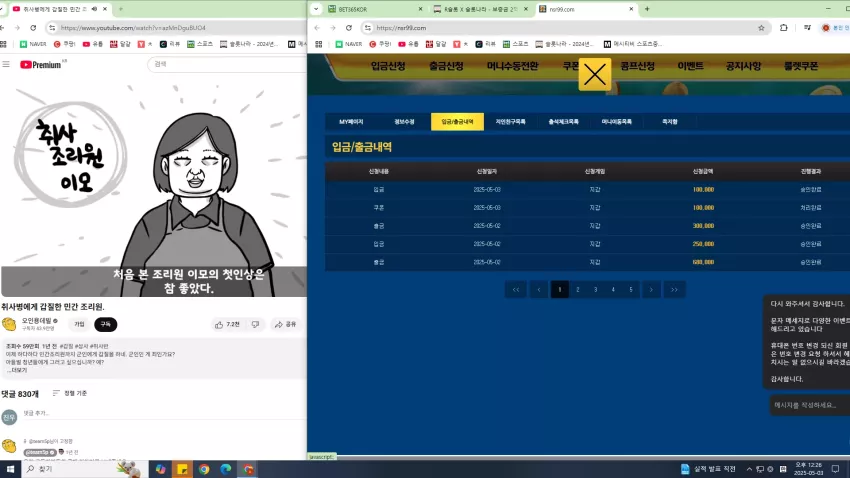The image size is (850, 478).
Task: Bookmark ror99.com with the star icon
Action: pyautogui.click(x=761, y=28)
